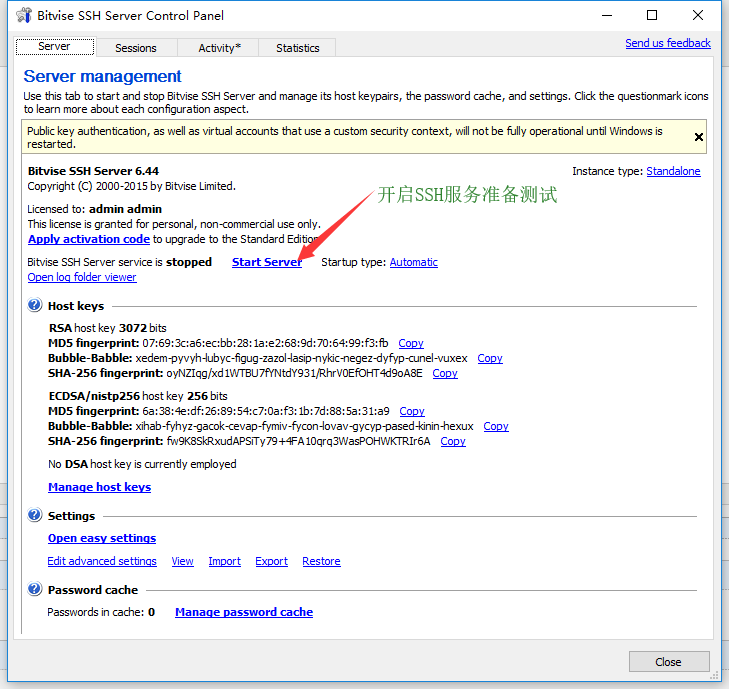Click the Password cache help questionmark icon
This screenshot has width=729, height=689.
pos(34,589)
